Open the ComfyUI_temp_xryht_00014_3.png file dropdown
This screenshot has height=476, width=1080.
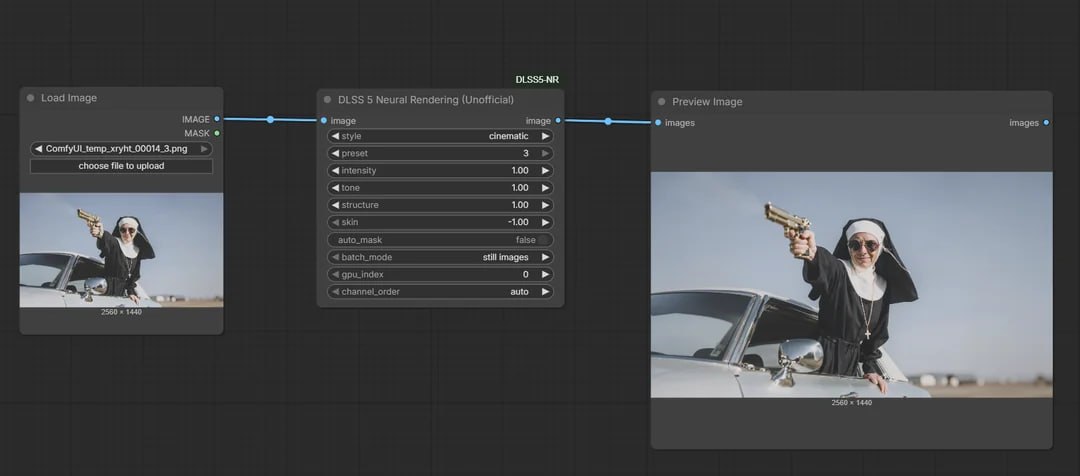[121, 149]
